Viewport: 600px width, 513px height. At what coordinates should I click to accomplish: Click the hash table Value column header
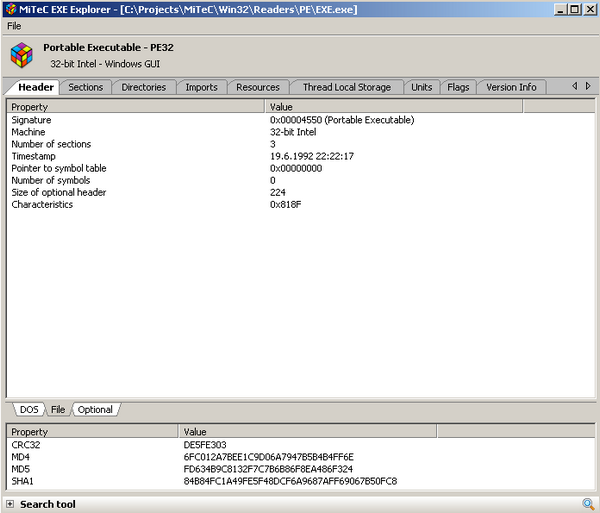308,432
